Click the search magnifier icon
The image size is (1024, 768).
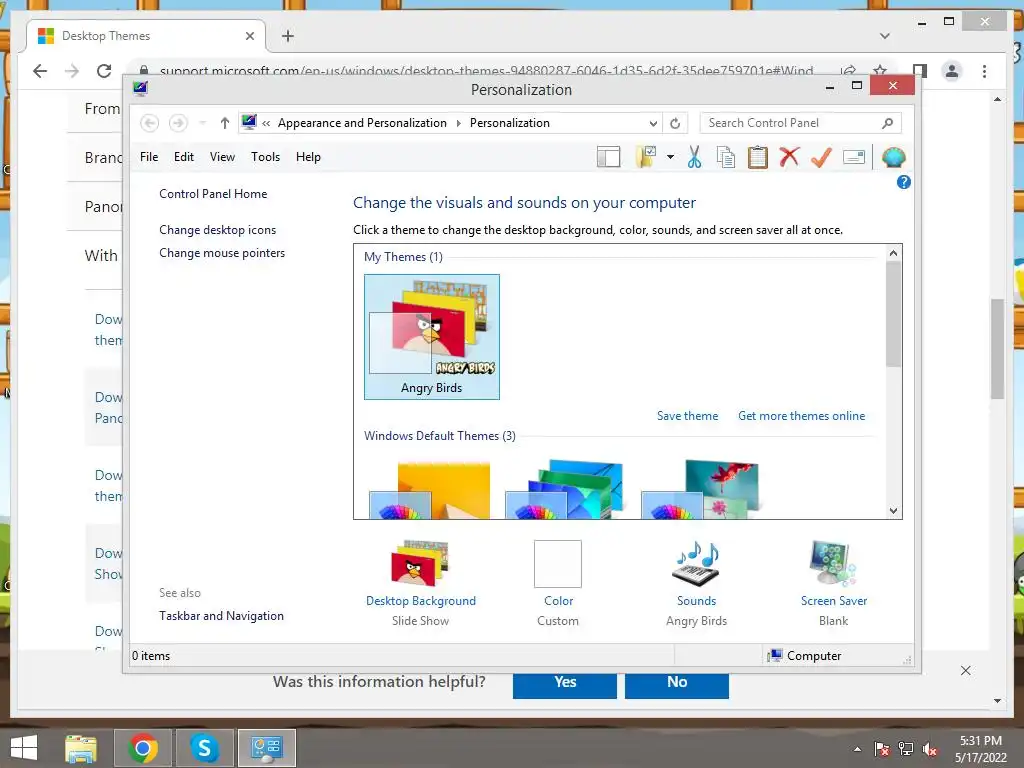click(x=888, y=123)
